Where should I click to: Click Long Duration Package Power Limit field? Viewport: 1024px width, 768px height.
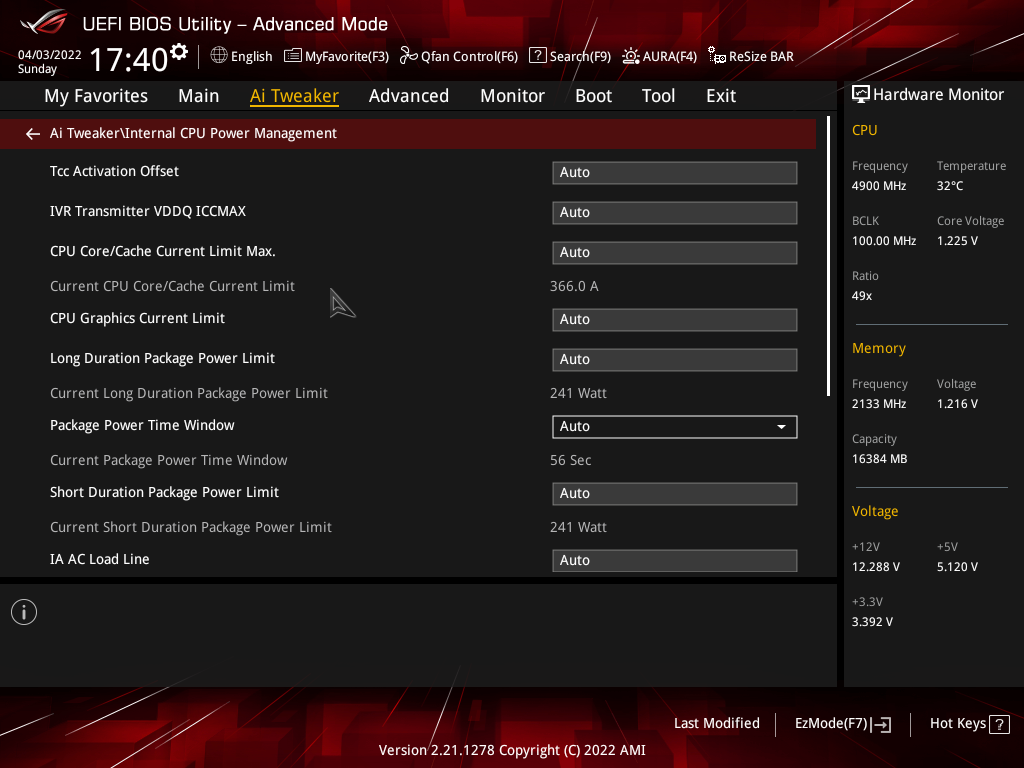(675, 360)
